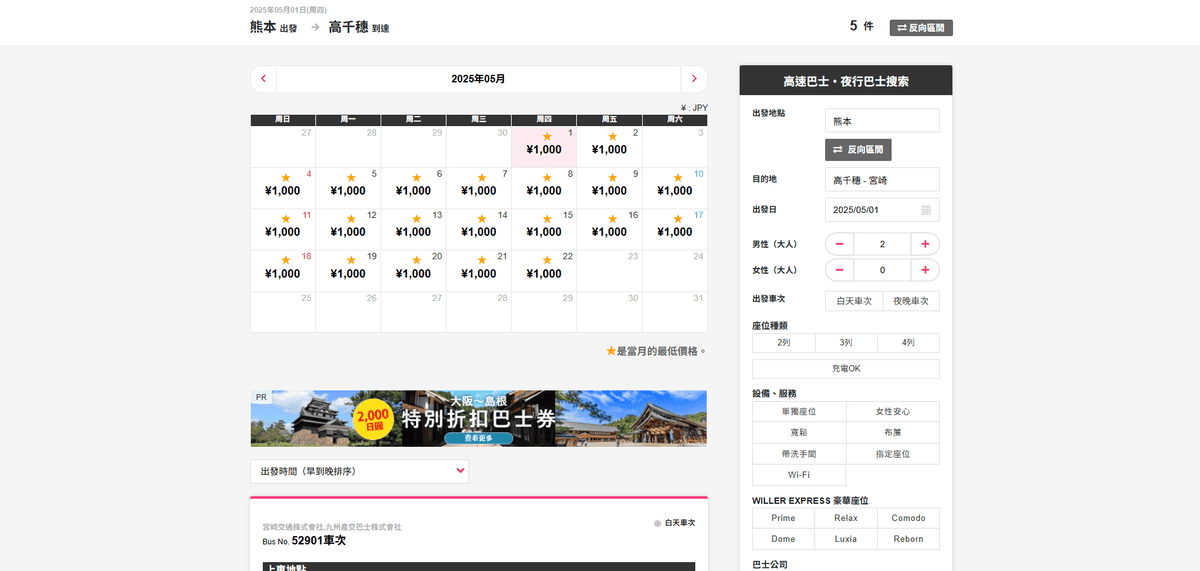Click the departure location field 熊本
The width and height of the screenshot is (1200, 571).
tap(882, 120)
